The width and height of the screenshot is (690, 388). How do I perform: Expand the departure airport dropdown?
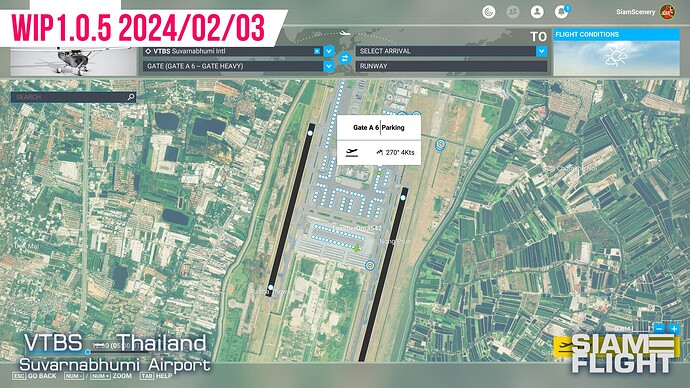[x=329, y=51]
